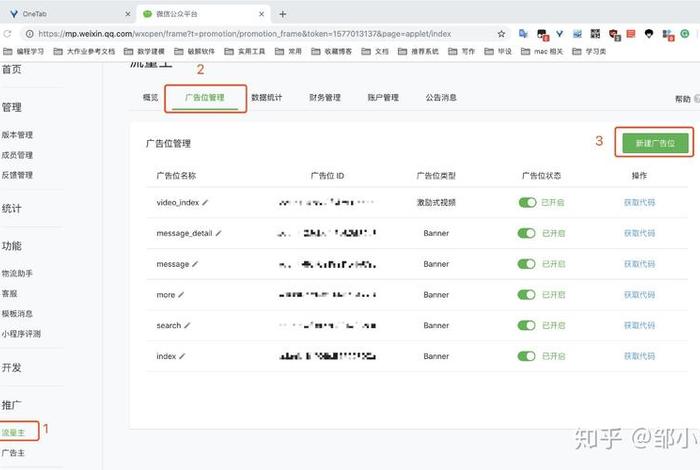The image size is (700, 470).
Task: Click the green 新建广告位 button
Action: pyautogui.click(x=655, y=143)
